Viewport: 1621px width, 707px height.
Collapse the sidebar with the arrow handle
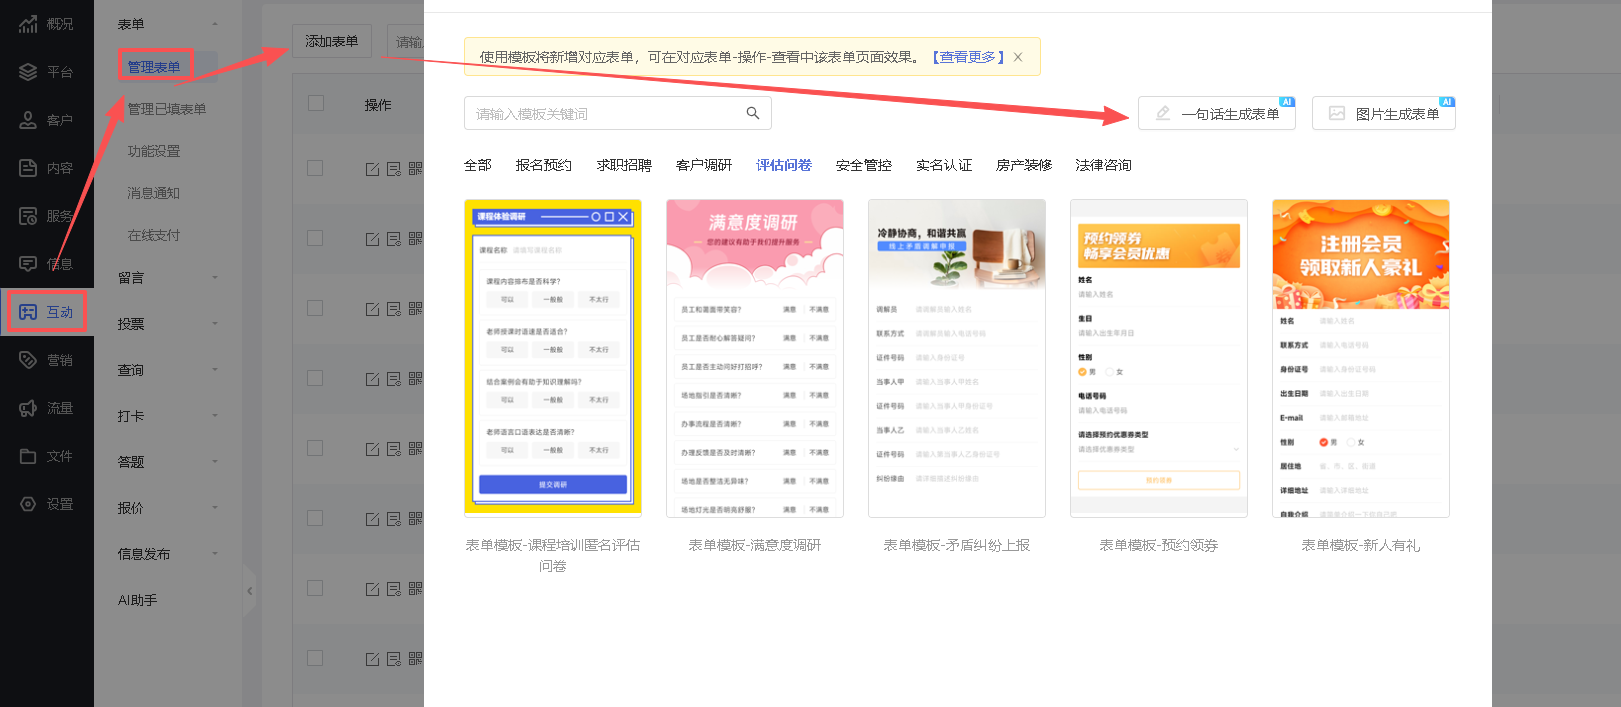click(x=249, y=591)
